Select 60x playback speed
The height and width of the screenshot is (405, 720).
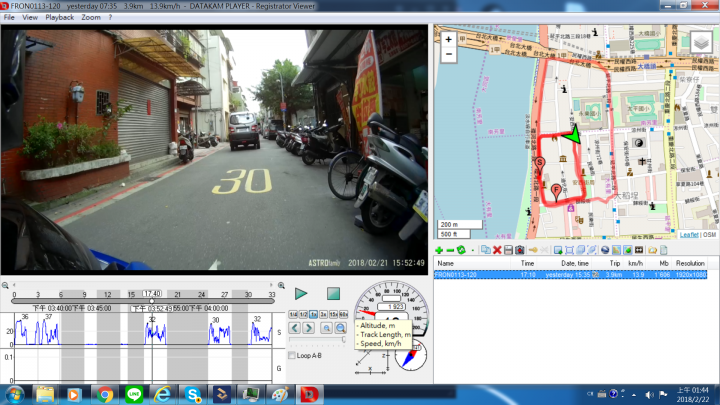344,315
